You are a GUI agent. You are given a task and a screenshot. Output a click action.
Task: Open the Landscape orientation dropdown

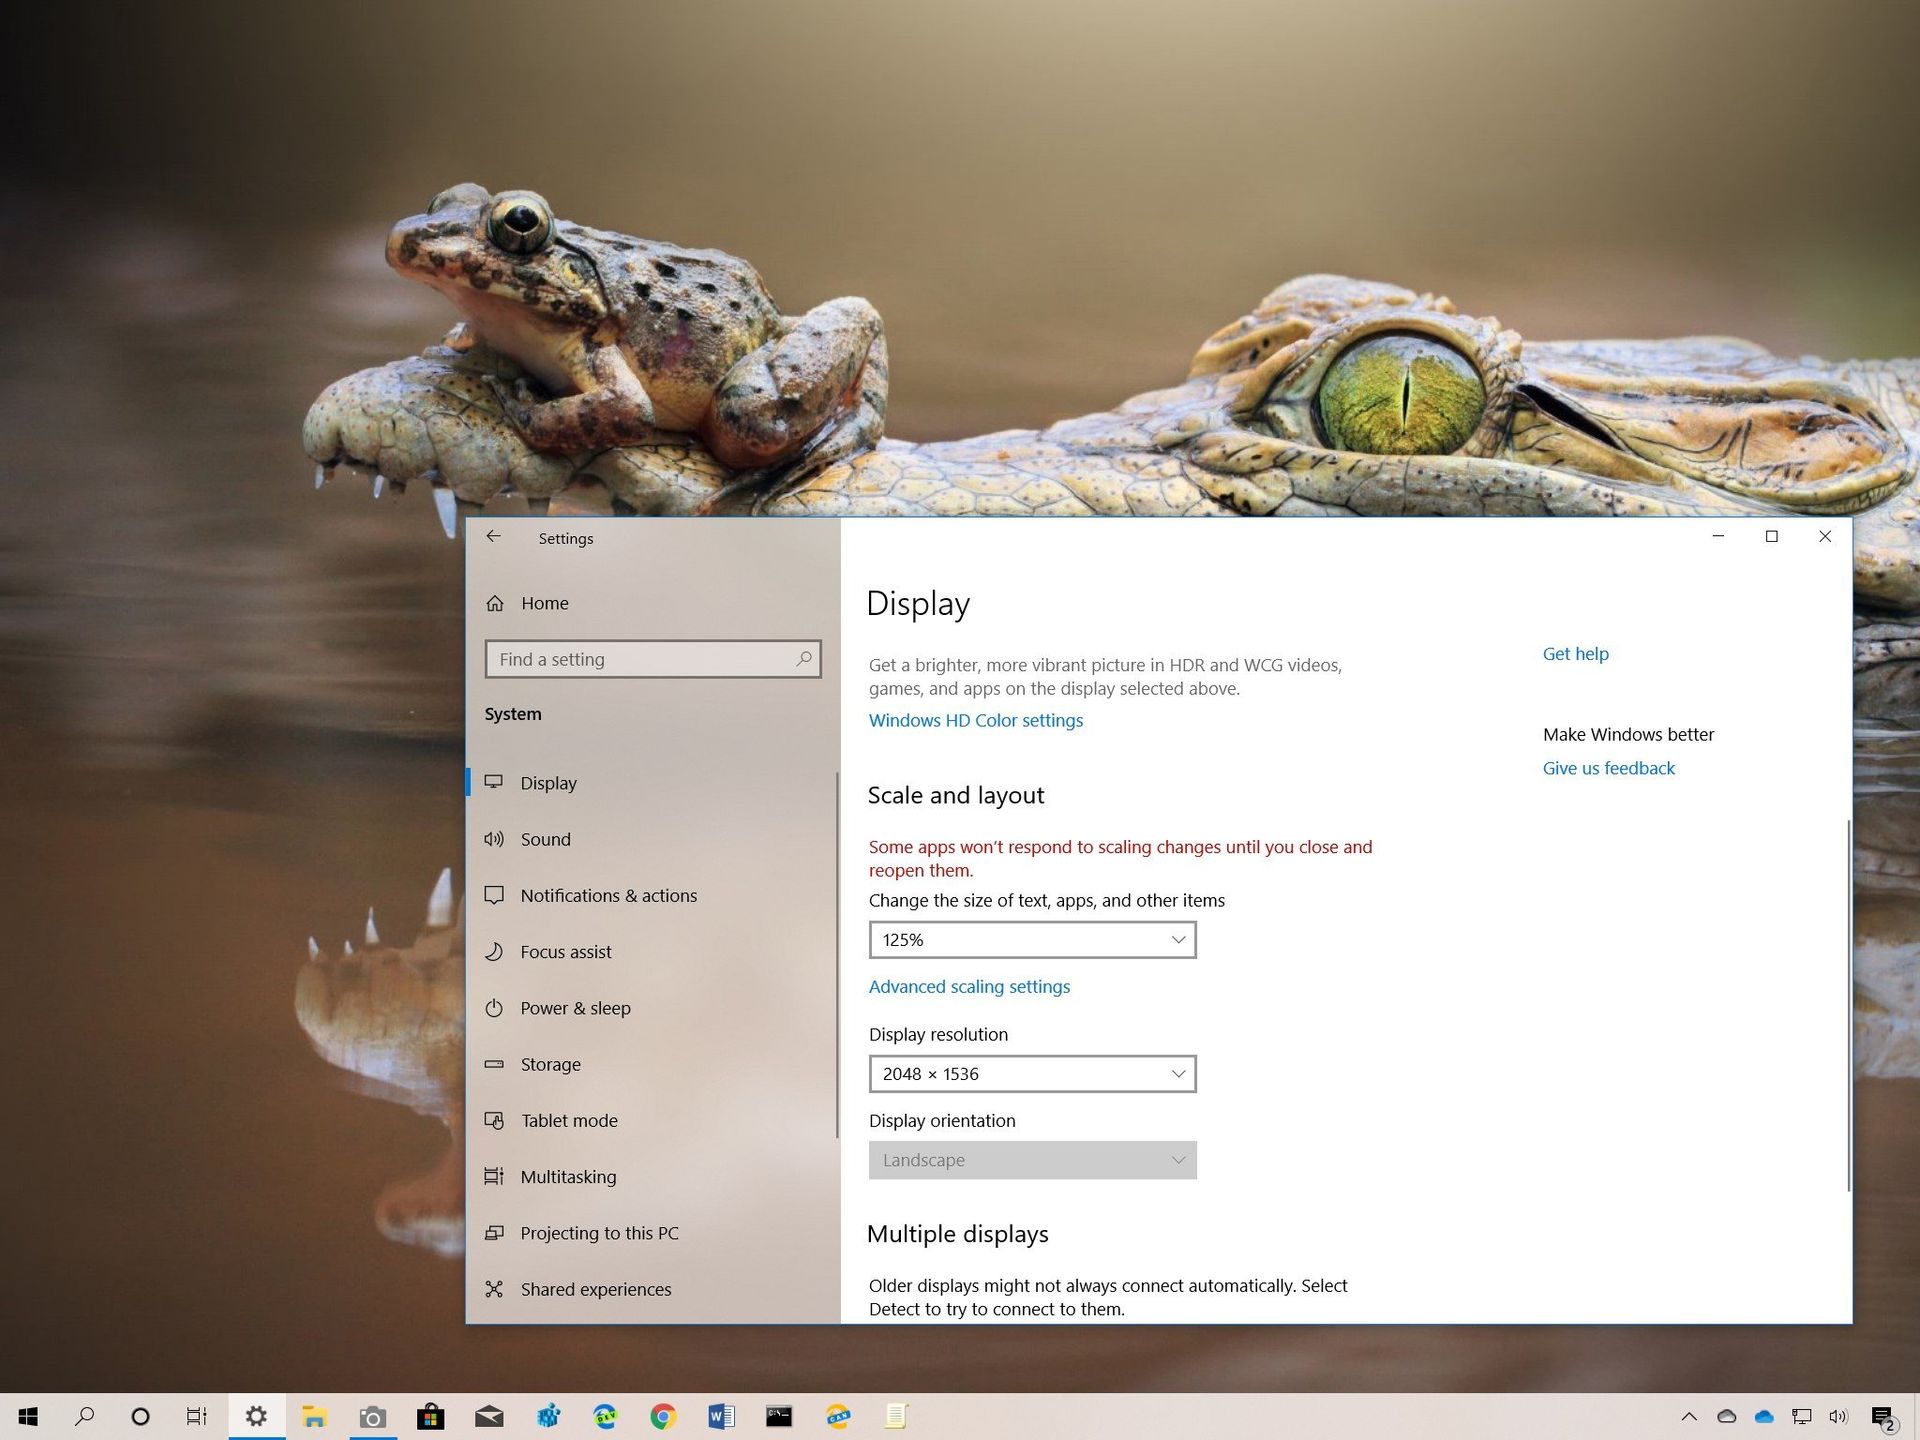click(x=1032, y=1160)
